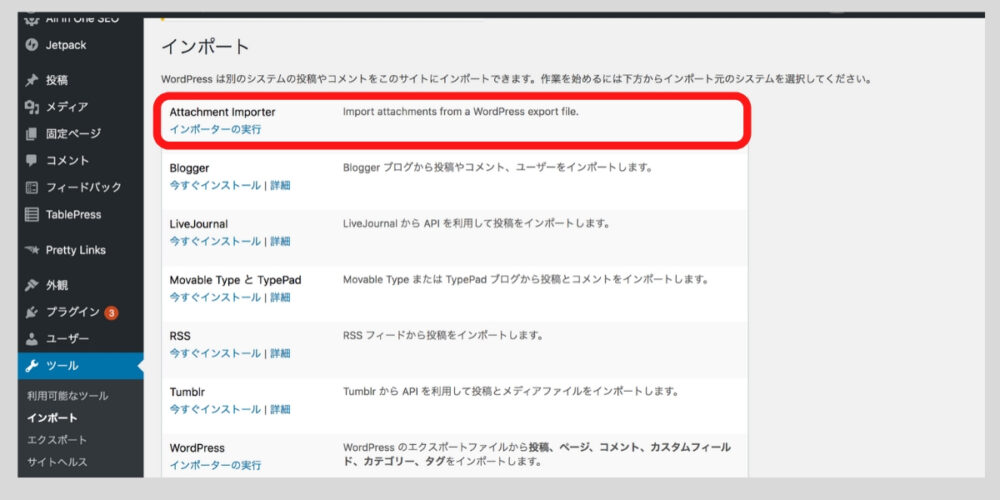This screenshot has height=500, width=1000.
Task: Open 利用可能なツール submenu item
Action: coord(68,396)
